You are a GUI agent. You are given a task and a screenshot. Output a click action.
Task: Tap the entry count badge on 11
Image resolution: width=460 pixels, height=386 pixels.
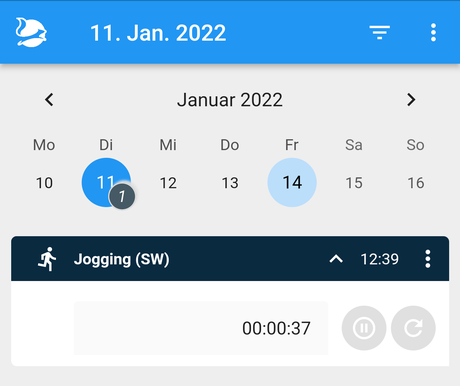coord(122,196)
